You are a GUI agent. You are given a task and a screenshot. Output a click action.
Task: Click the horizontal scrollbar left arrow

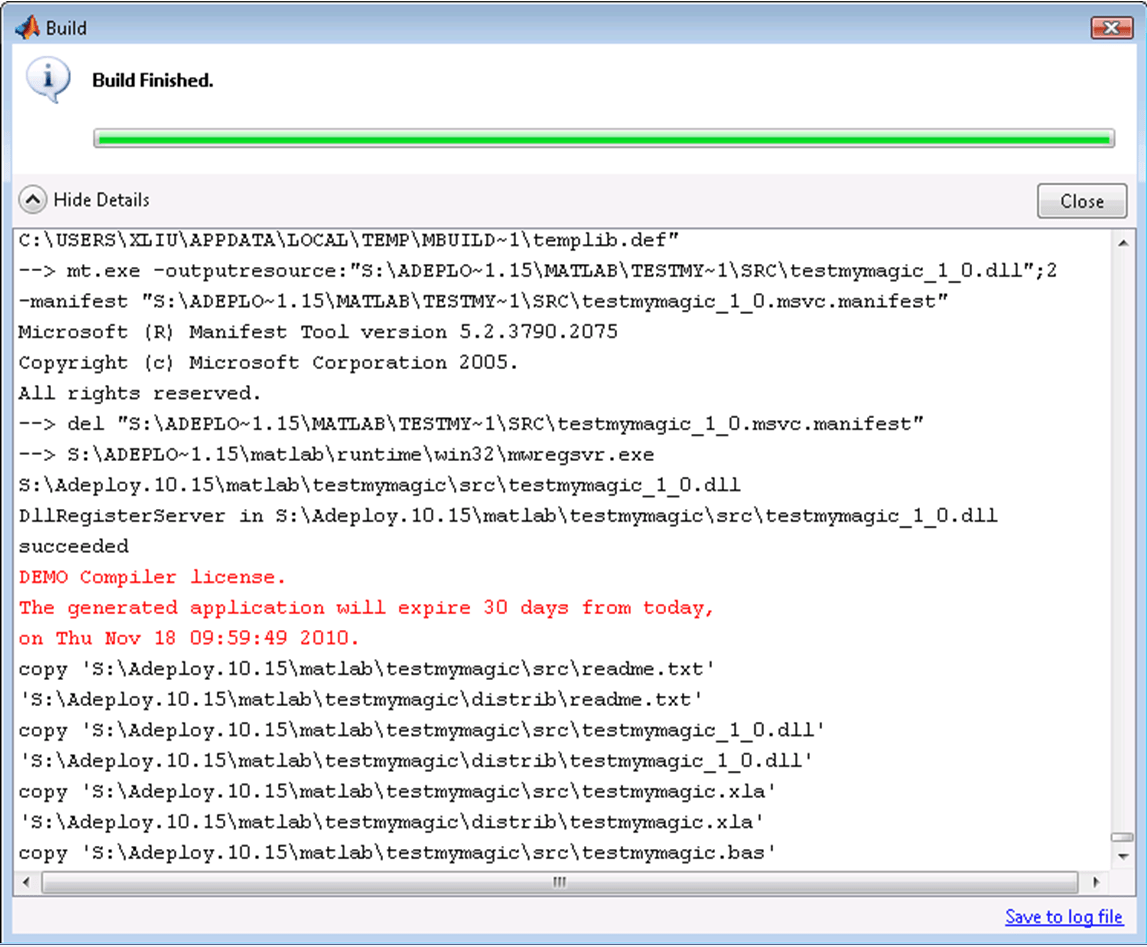click(26, 882)
